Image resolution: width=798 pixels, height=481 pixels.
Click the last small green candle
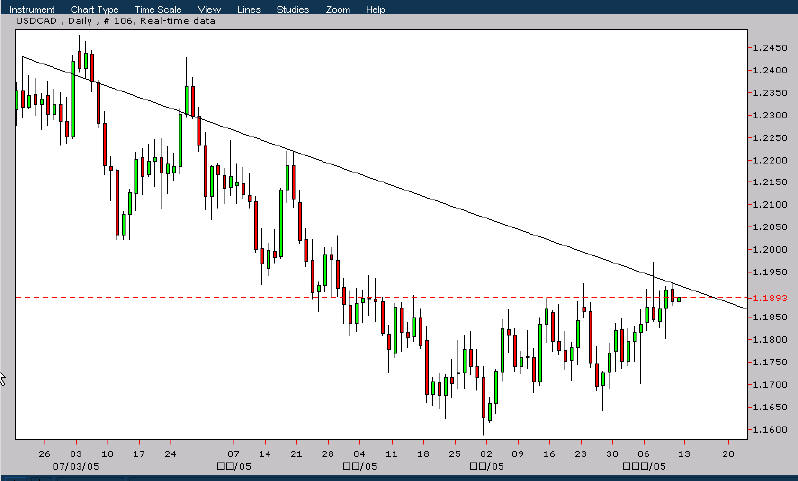click(678, 299)
